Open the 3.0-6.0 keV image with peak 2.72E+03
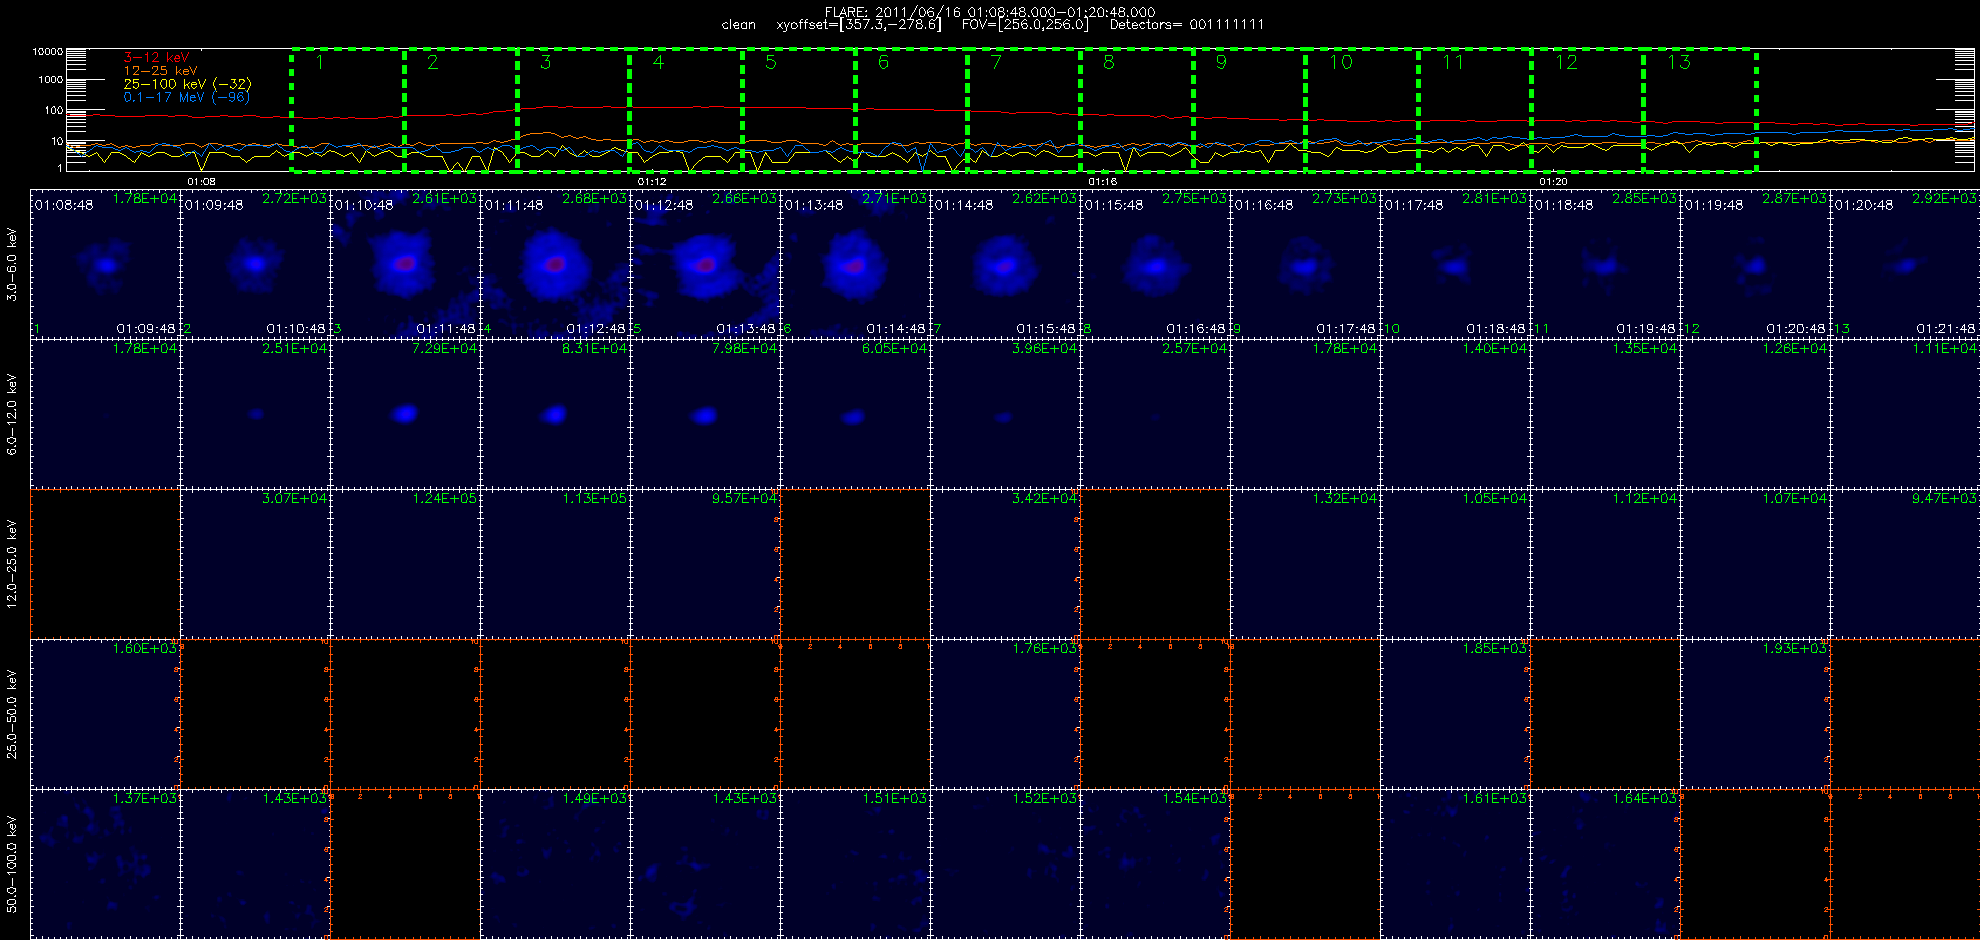The height and width of the screenshot is (940, 1980). tap(255, 264)
